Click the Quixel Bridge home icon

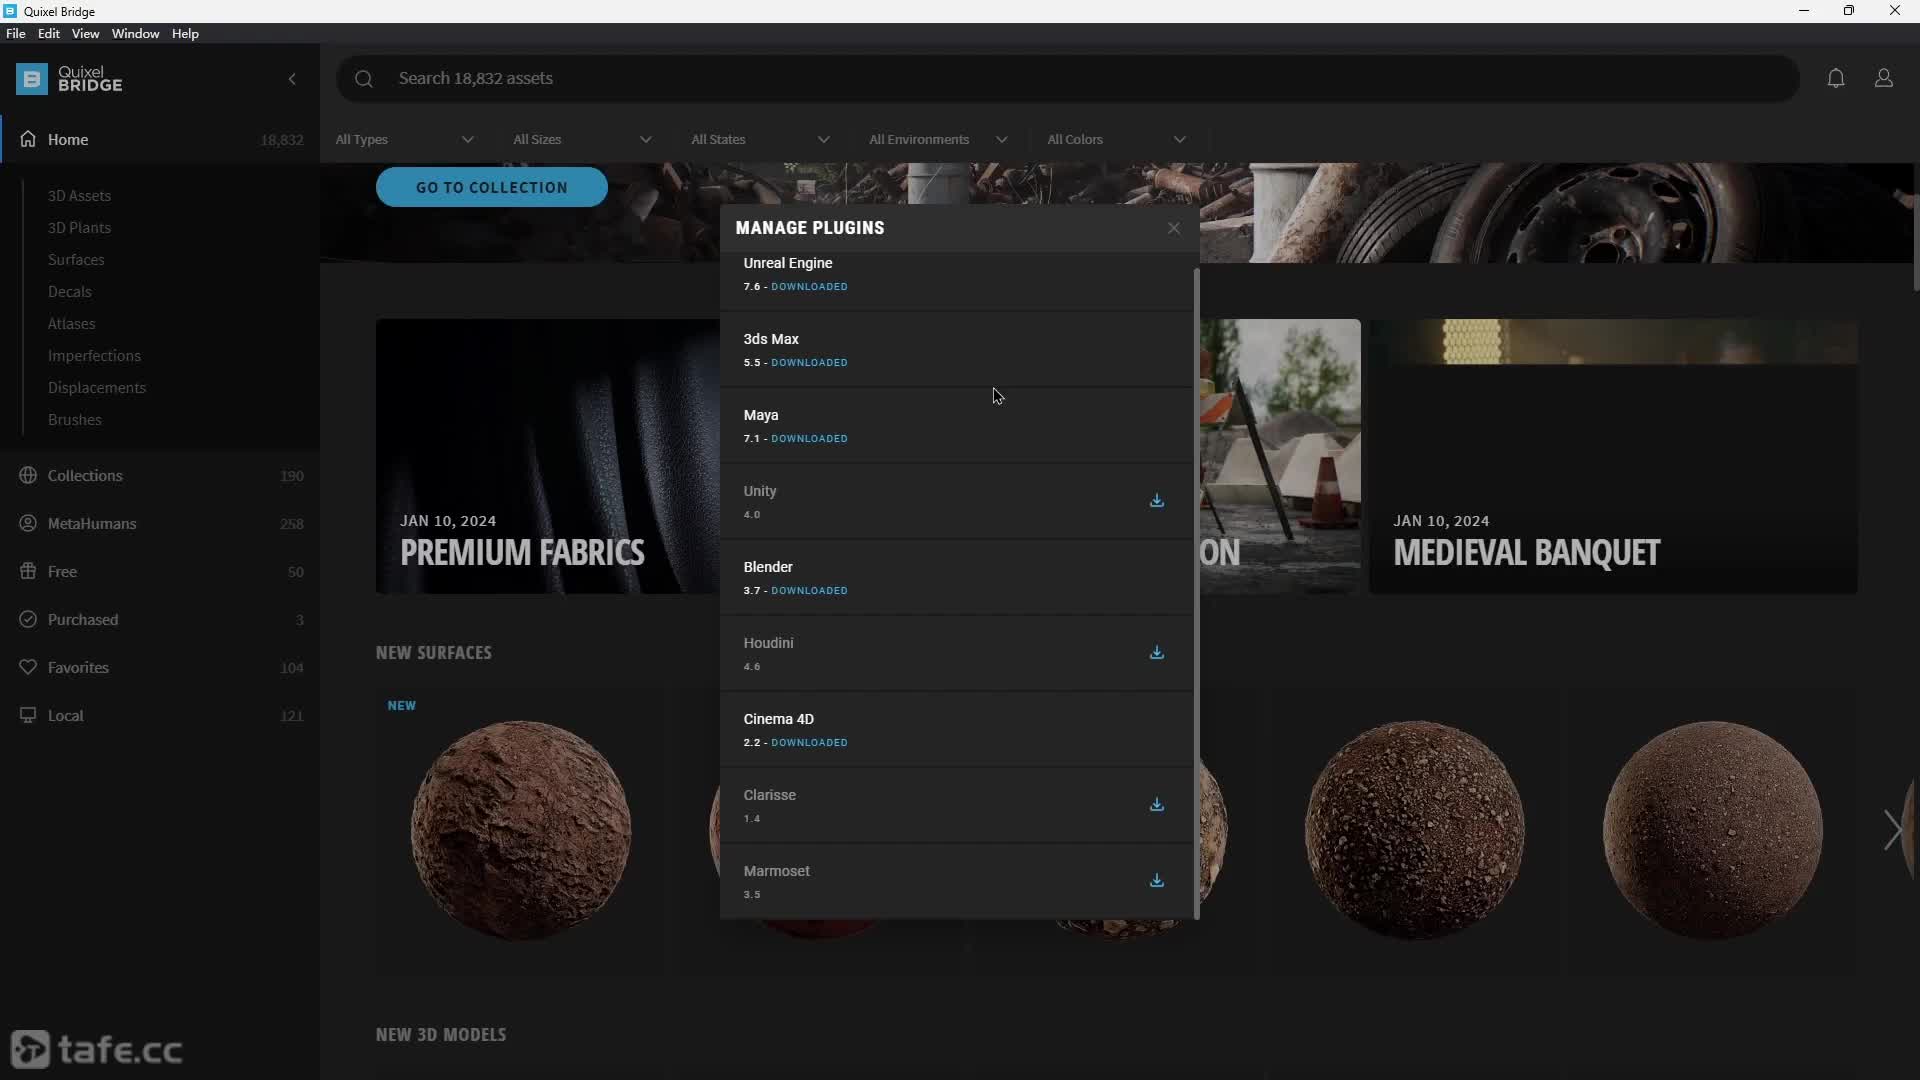click(x=29, y=138)
